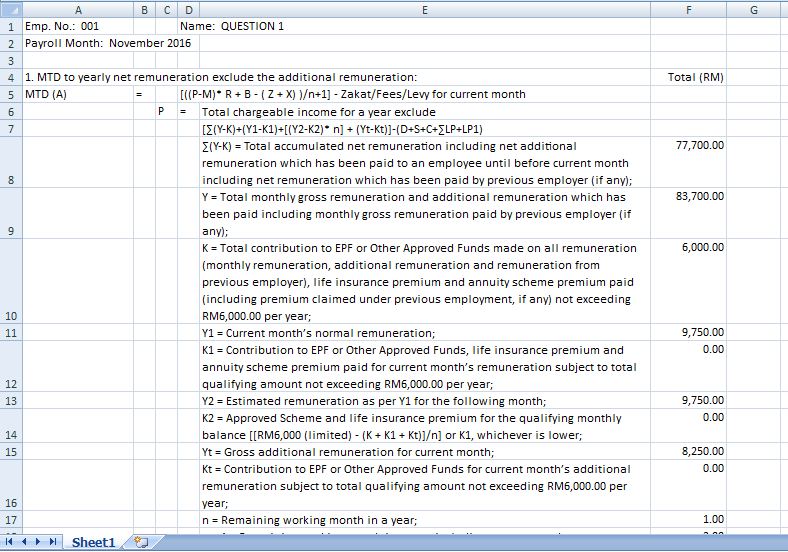The image size is (788, 552).
Task: Click the '1. MTD to yearly net remuneration' heading
Action: 221,77
